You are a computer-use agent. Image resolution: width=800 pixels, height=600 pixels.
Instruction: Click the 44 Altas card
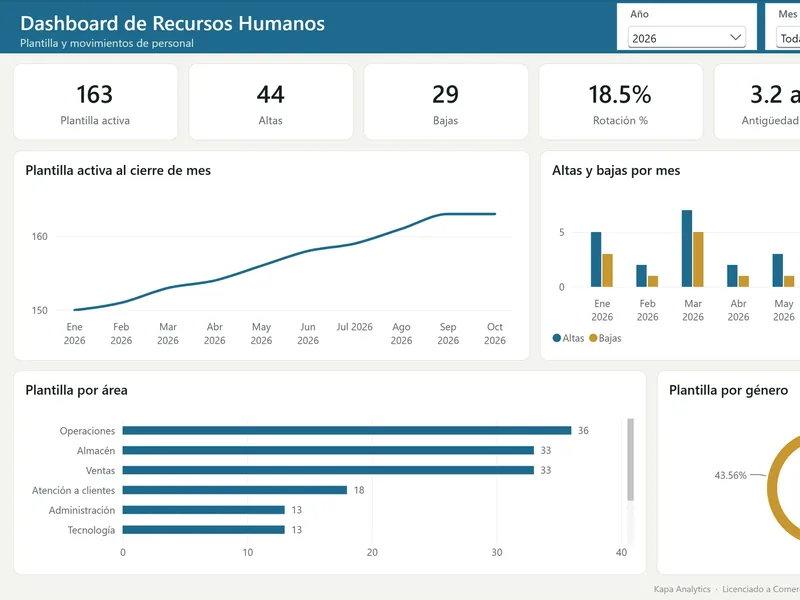(x=270, y=102)
